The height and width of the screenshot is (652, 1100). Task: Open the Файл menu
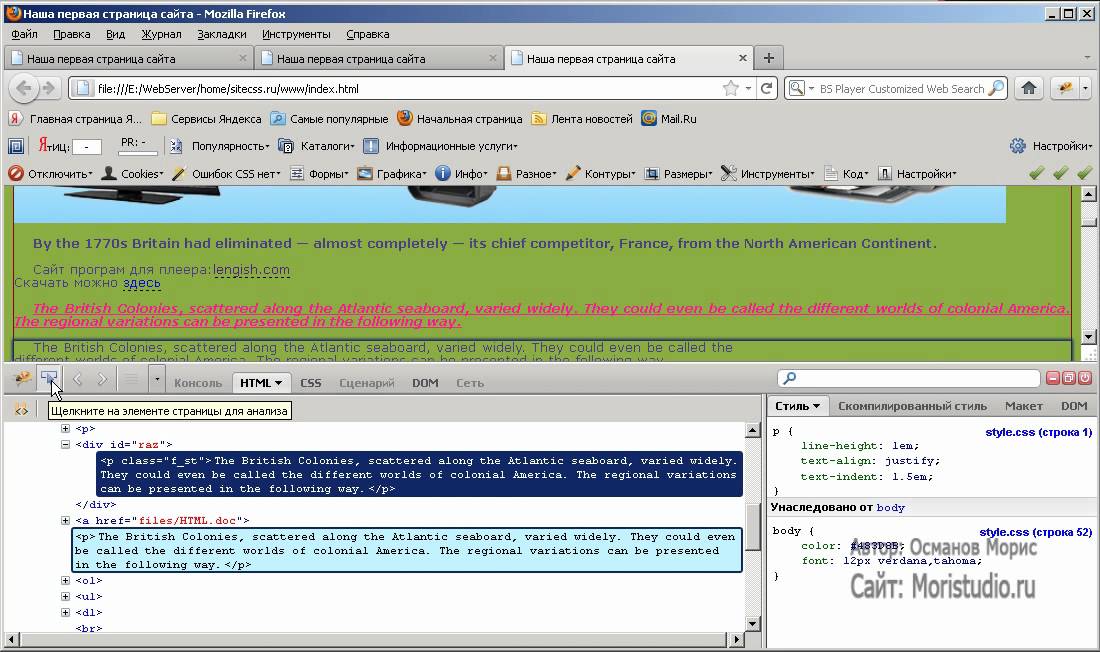[25, 34]
